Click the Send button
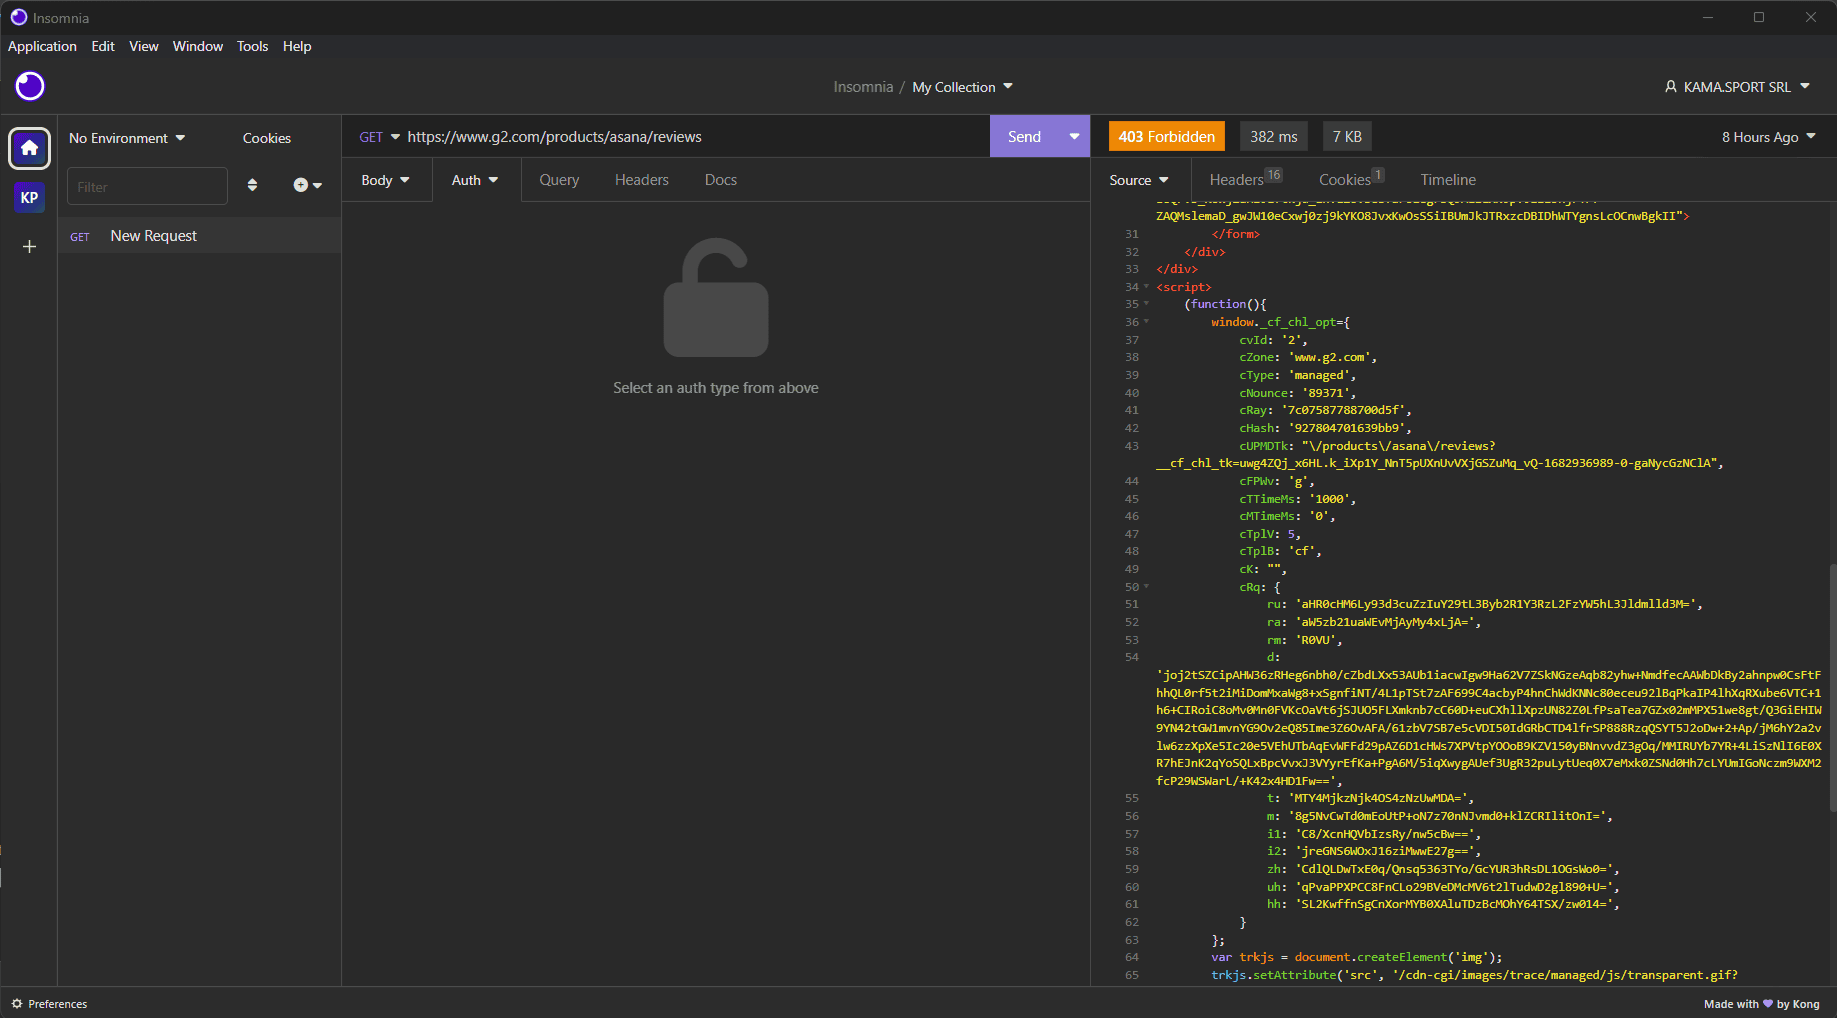The height and width of the screenshot is (1018, 1837). coord(1024,136)
